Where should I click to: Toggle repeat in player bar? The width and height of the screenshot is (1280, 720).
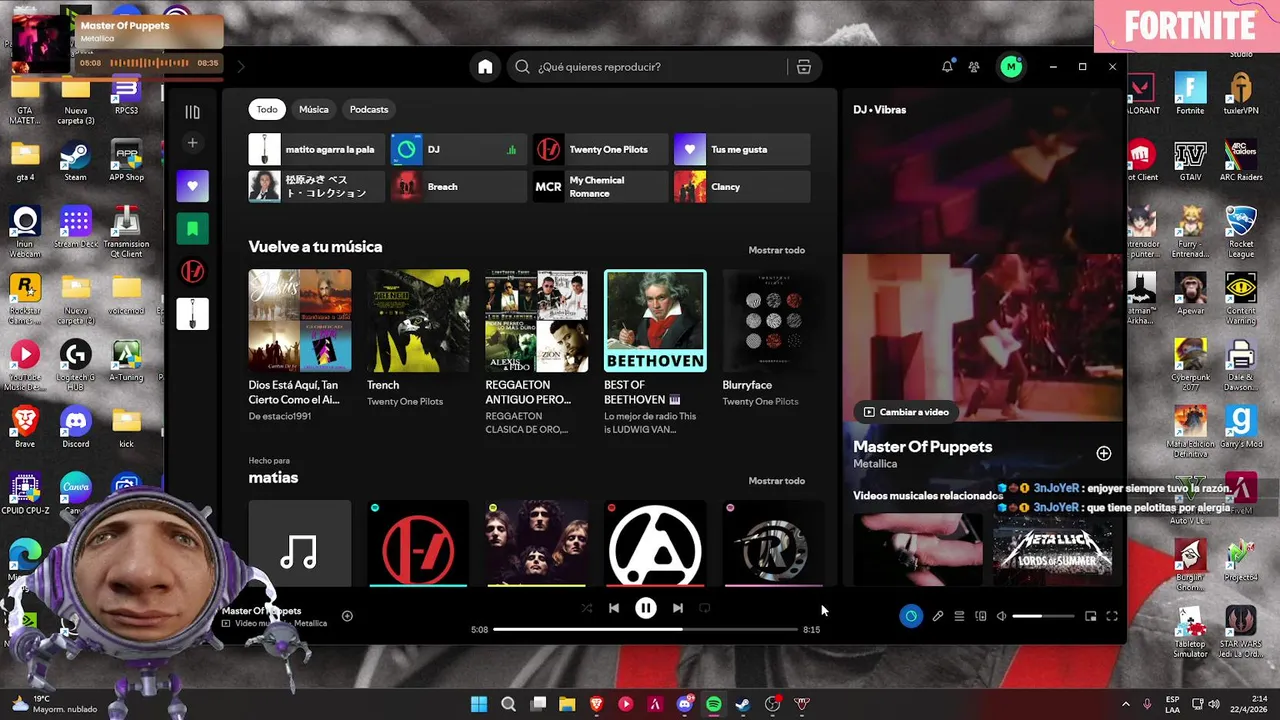tap(705, 608)
